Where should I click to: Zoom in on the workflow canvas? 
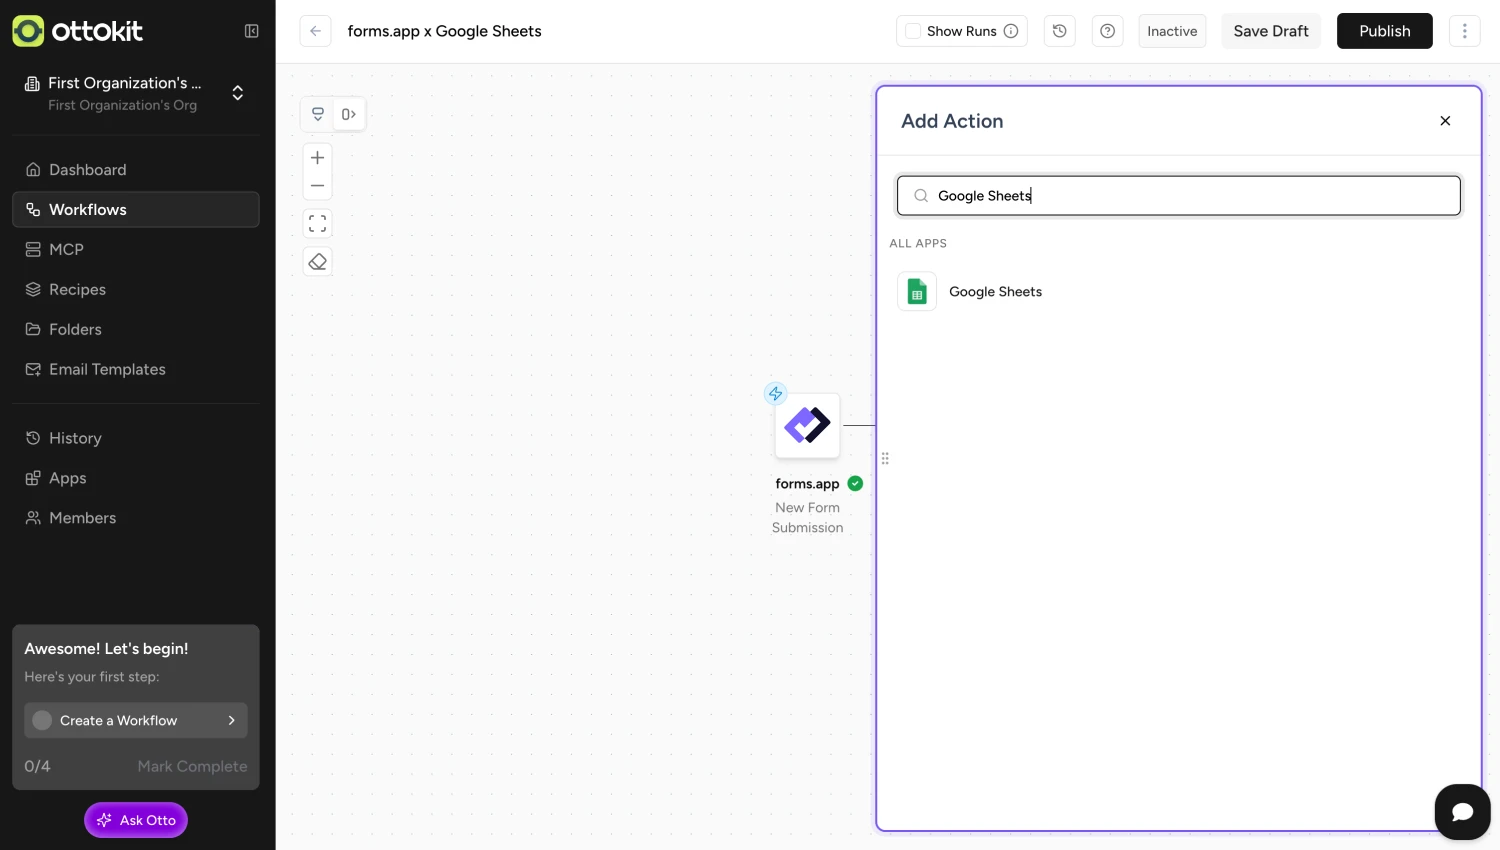tap(317, 157)
